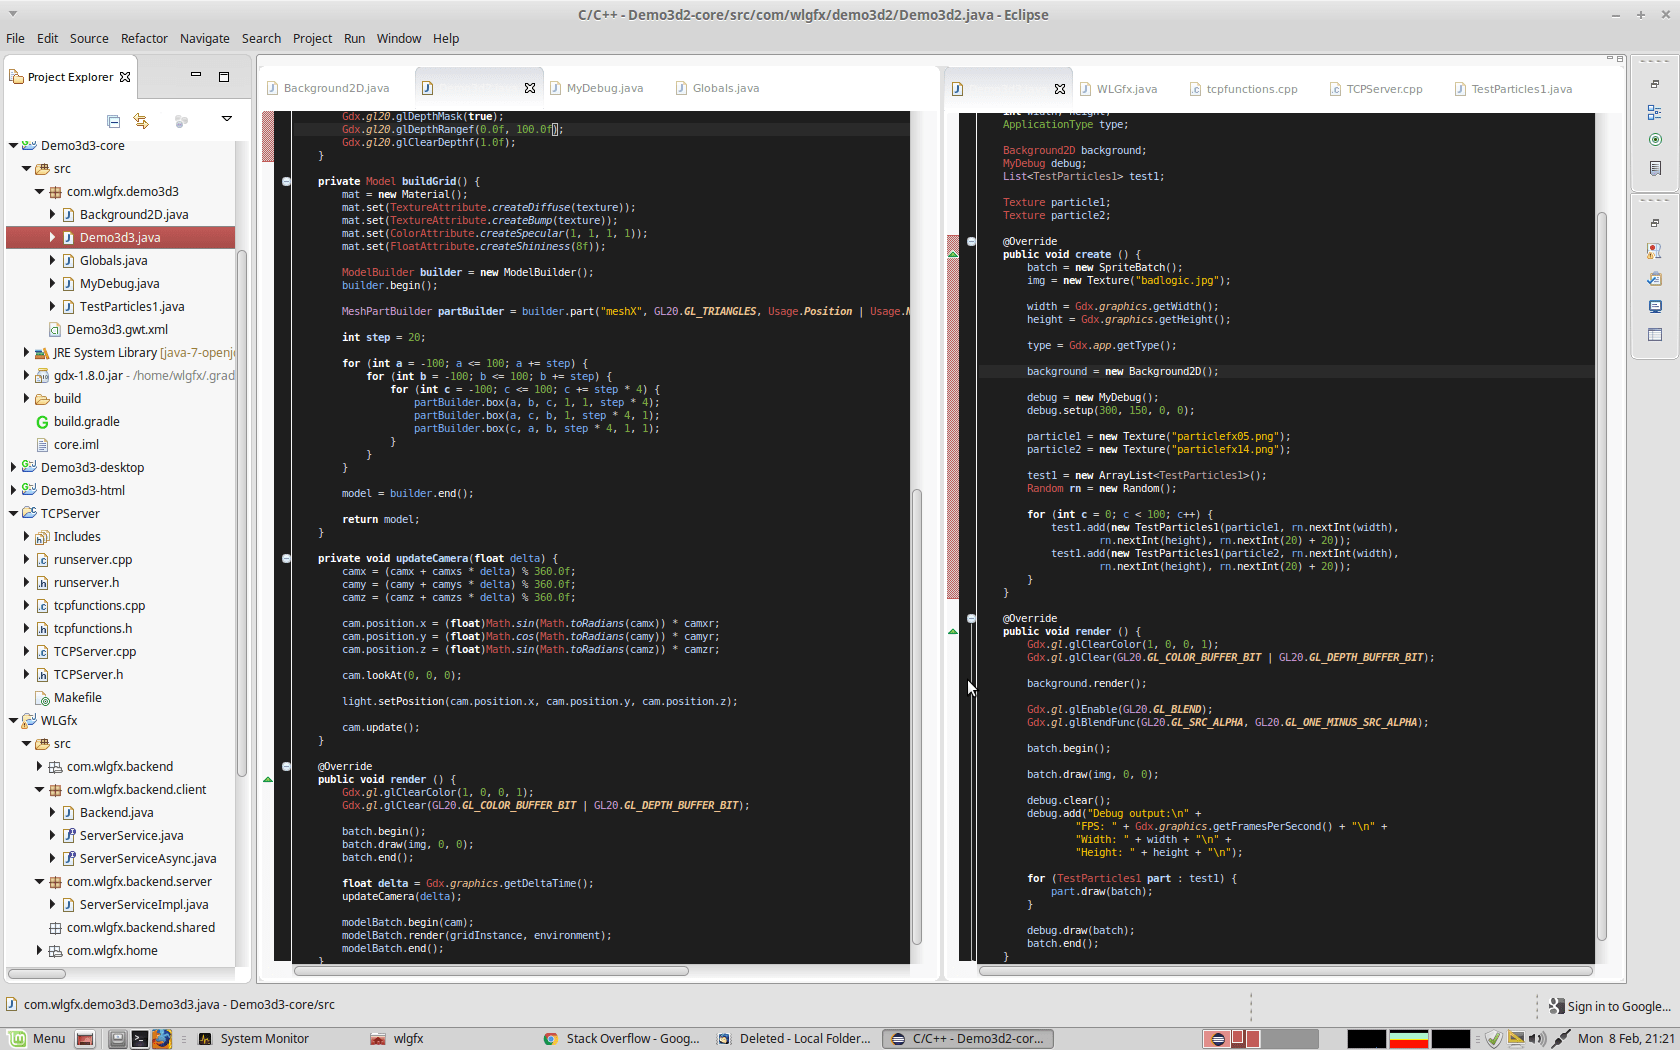Fold create method in right editor
The image size is (1680, 1050).
[971, 241]
